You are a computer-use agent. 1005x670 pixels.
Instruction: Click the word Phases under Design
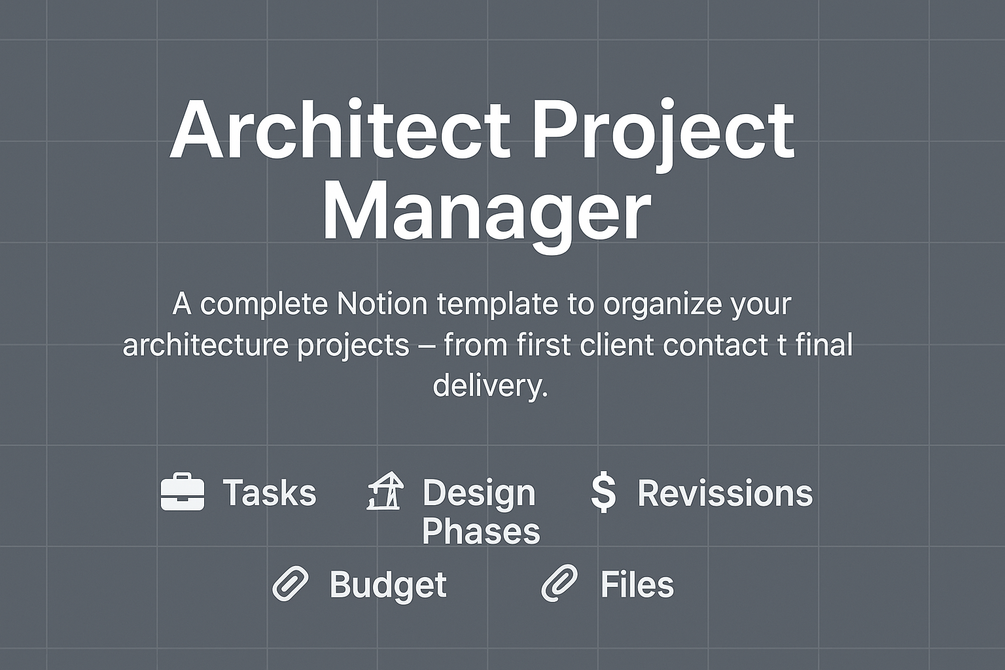(x=481, y=531)
